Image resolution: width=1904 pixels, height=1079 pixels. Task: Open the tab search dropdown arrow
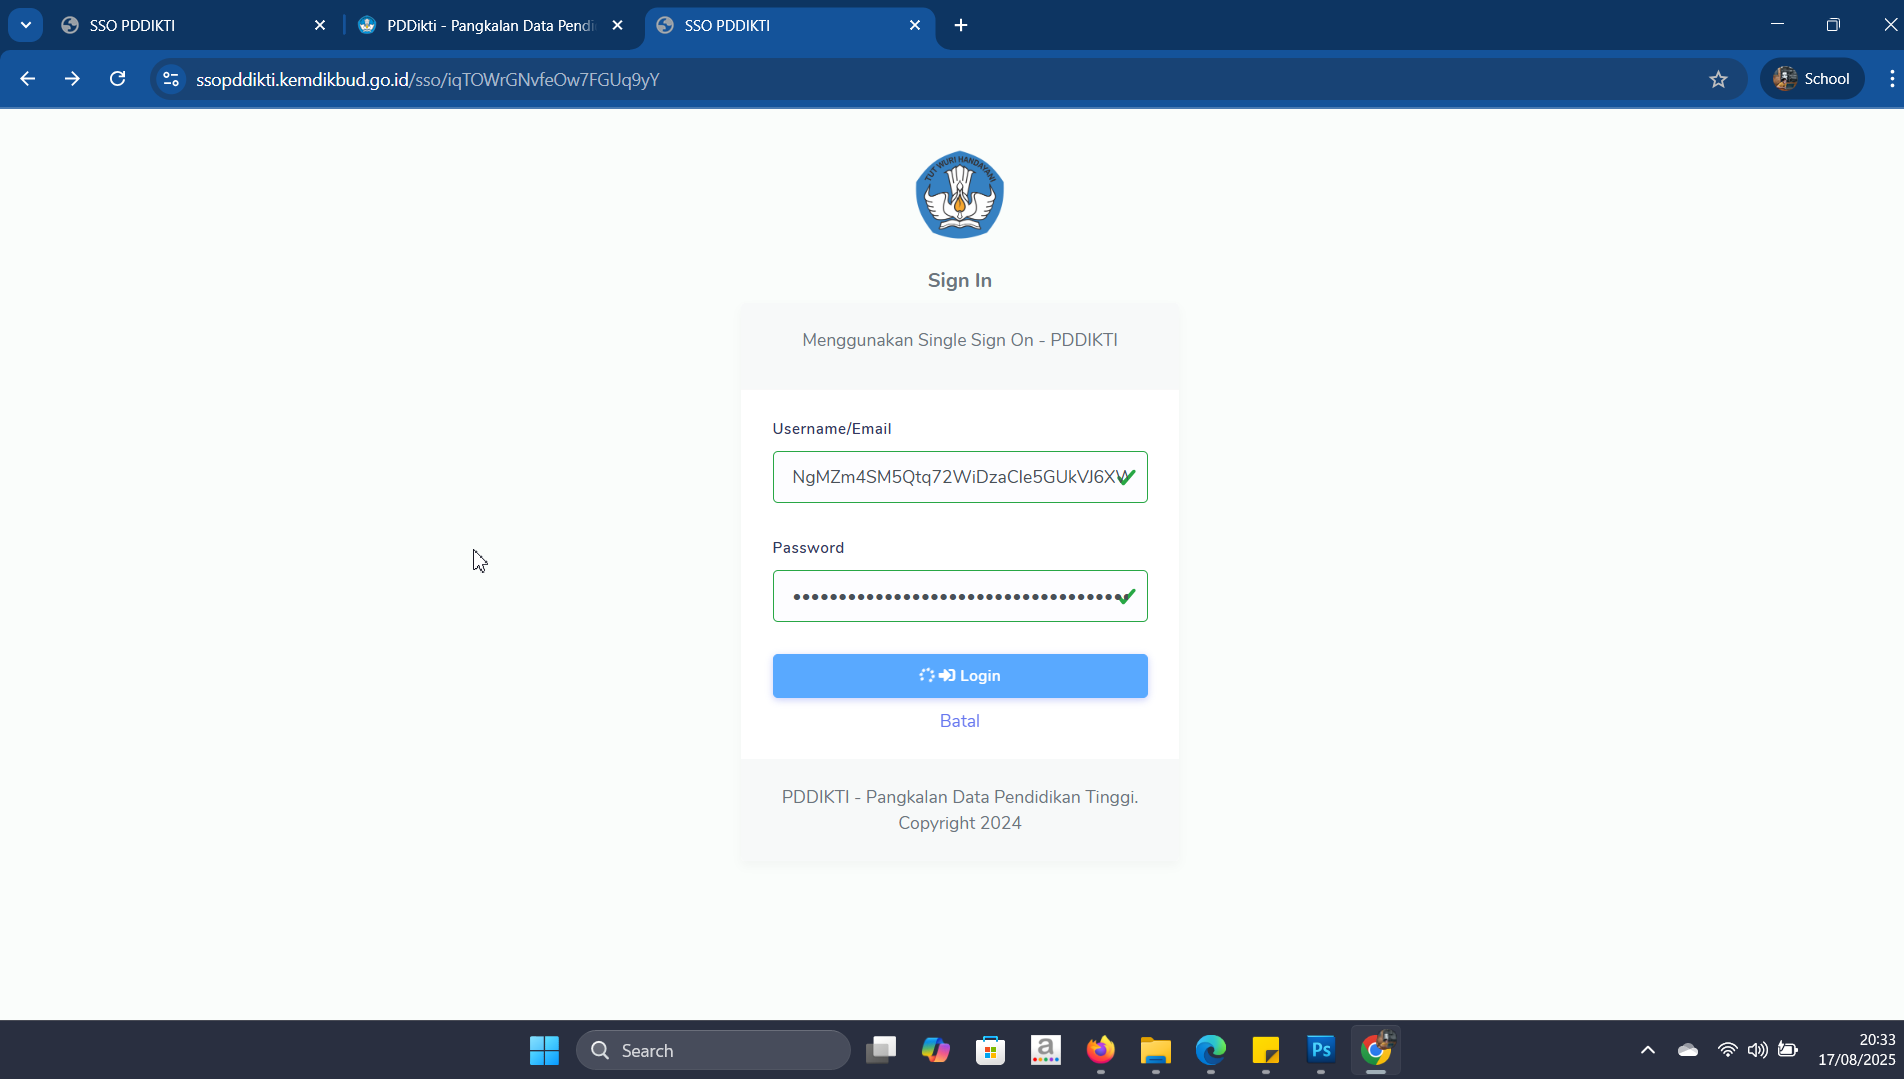(x=26, y=25)
